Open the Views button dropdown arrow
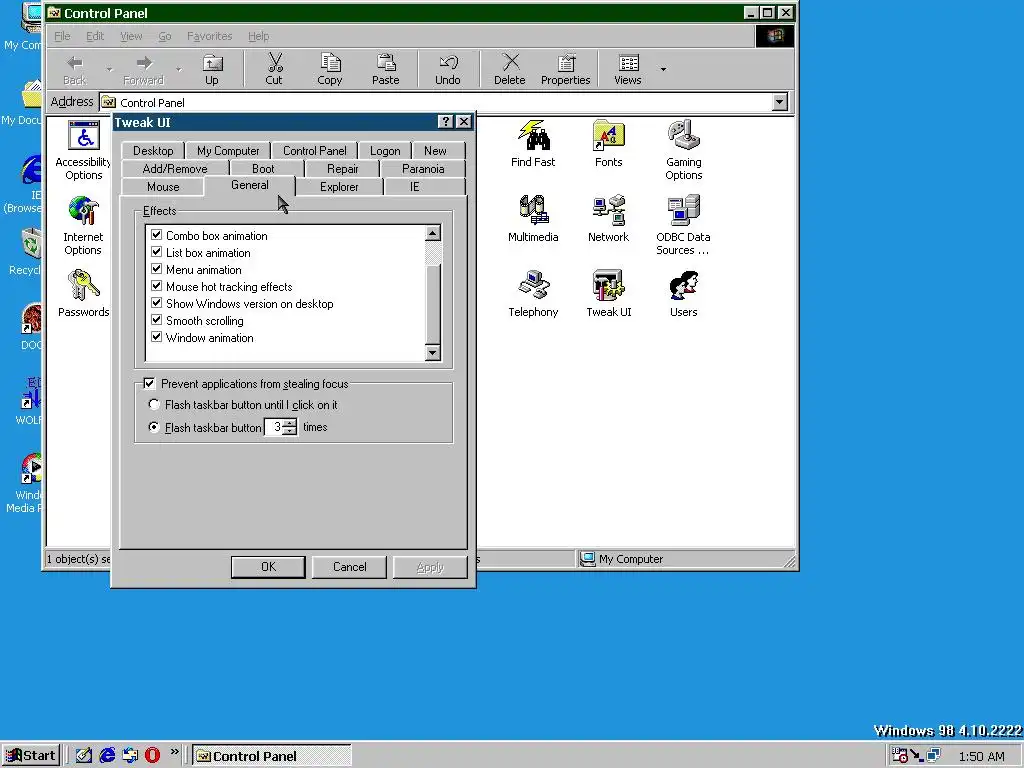Viewport: 1024px width, 768px height. click(x=664, y=69)
